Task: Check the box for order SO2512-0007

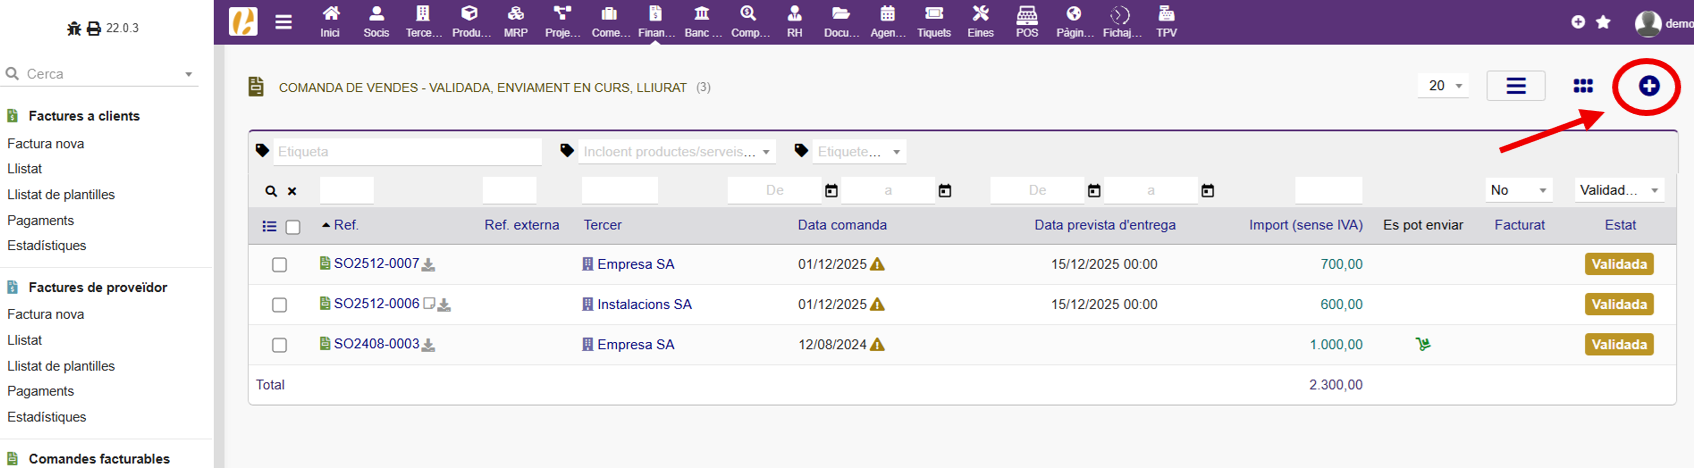Action: pyautogui.click(x=279, y=265)
